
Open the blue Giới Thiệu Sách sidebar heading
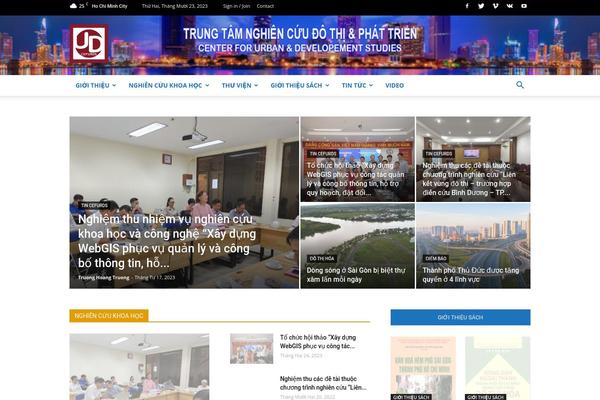[460, 317]
